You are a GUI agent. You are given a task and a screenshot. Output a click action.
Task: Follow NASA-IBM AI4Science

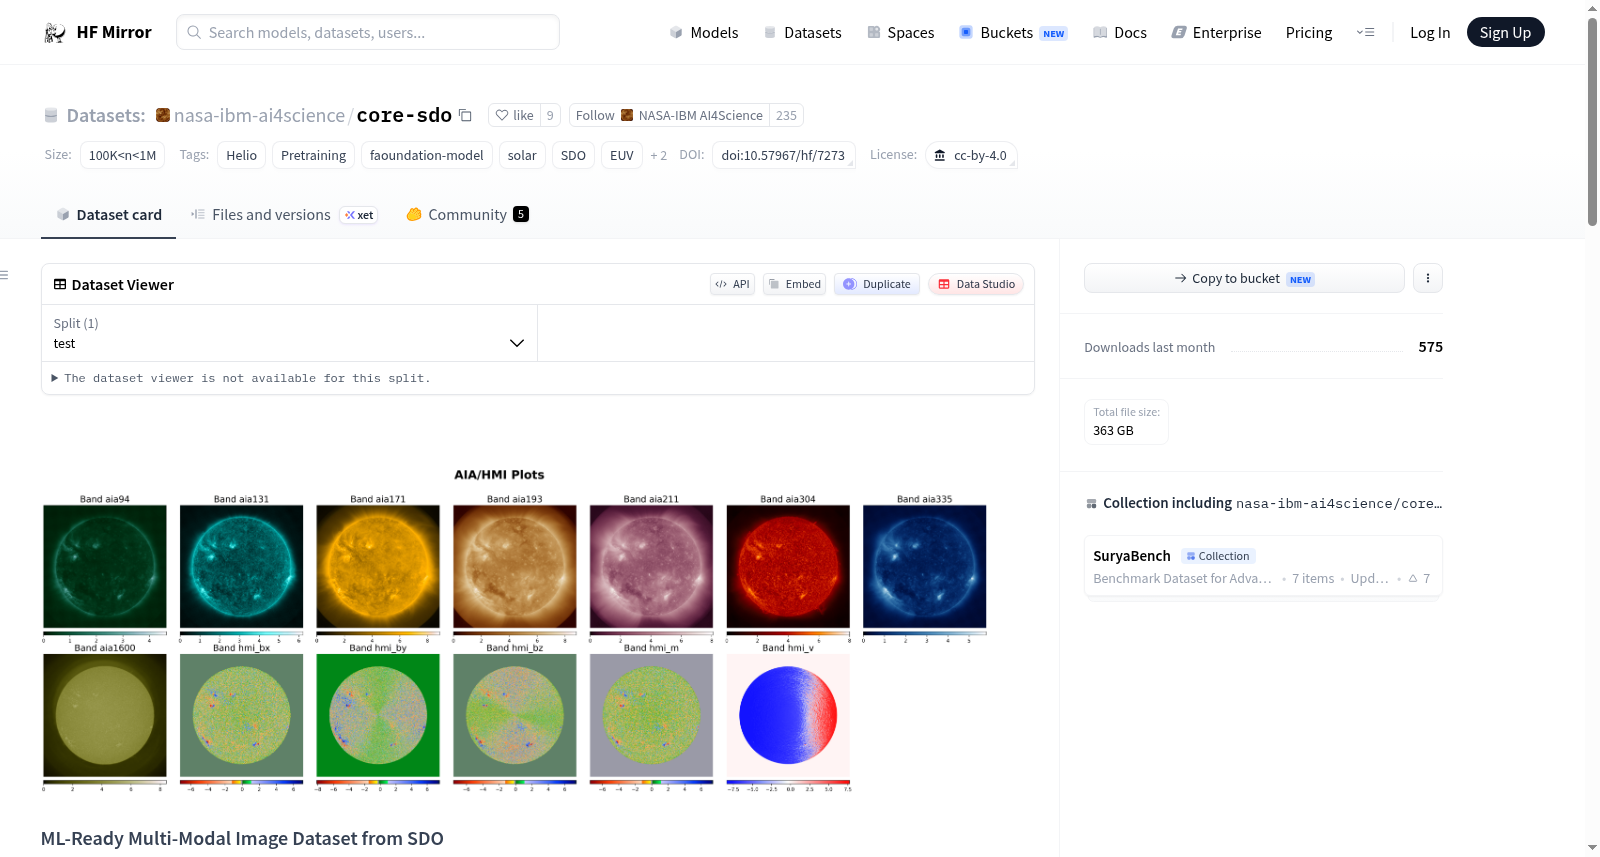click(669, 115)
